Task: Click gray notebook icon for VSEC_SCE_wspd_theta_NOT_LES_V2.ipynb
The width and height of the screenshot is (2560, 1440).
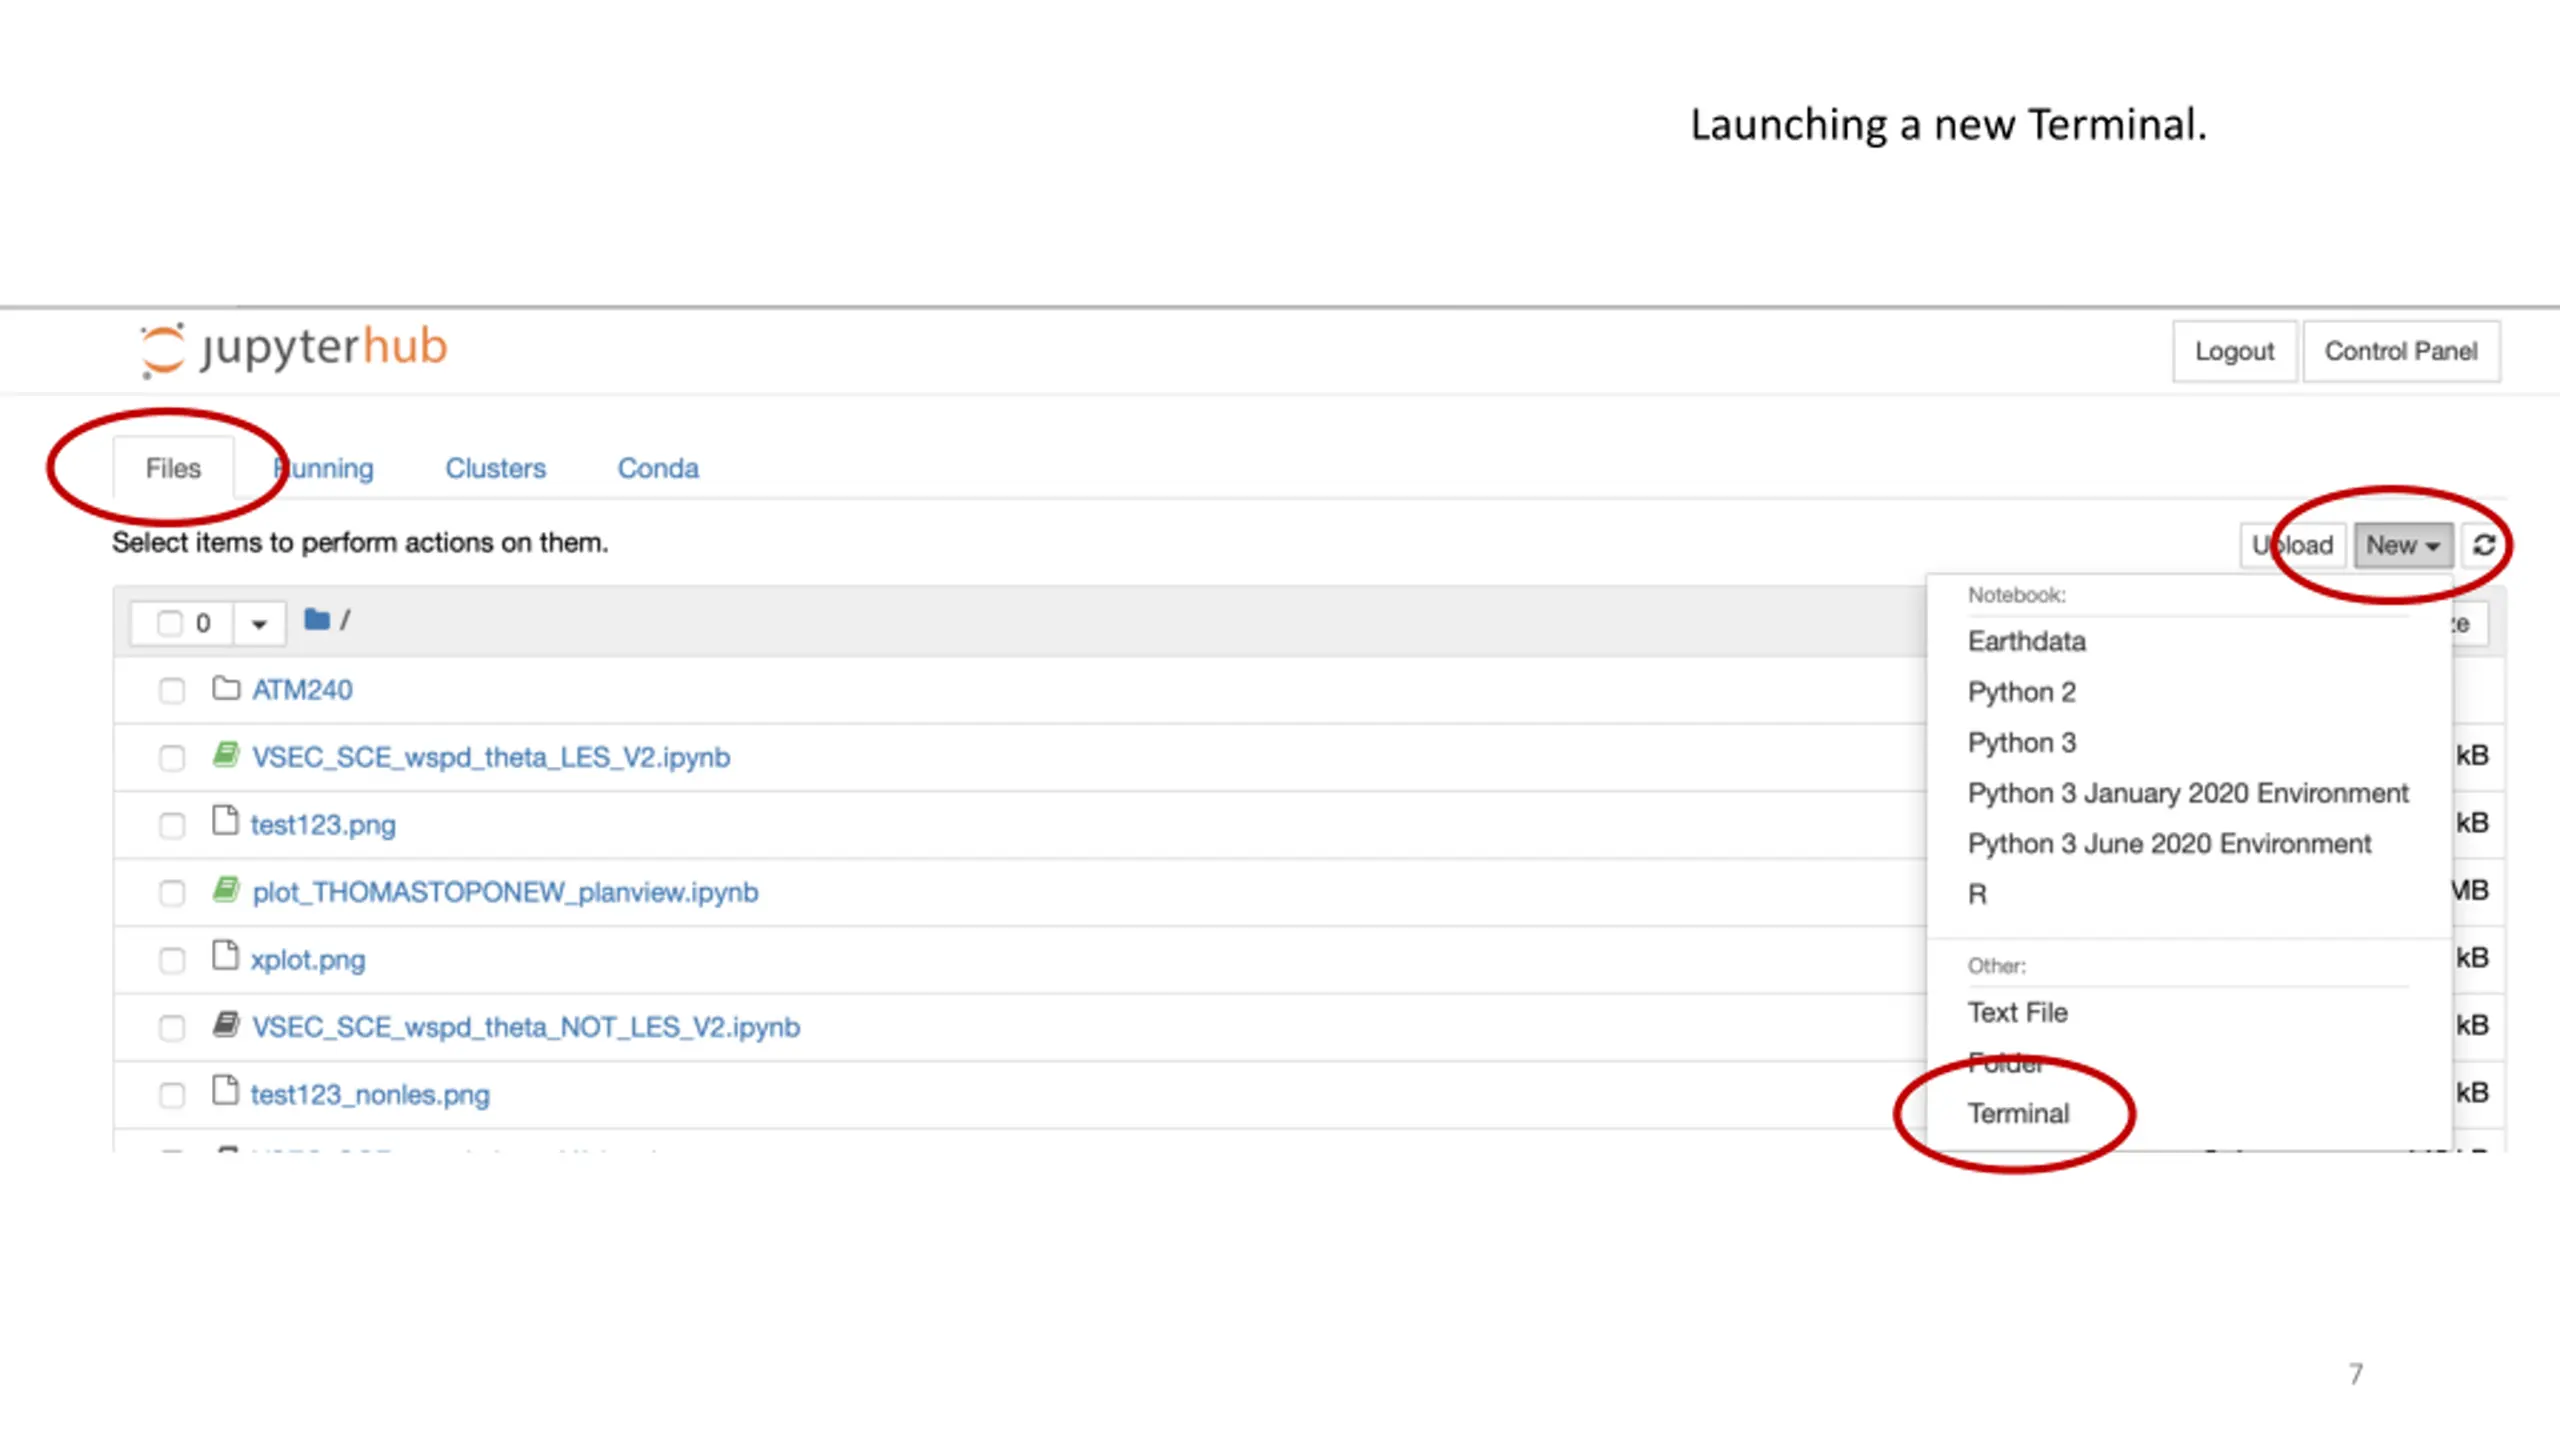Action: 226,1025
